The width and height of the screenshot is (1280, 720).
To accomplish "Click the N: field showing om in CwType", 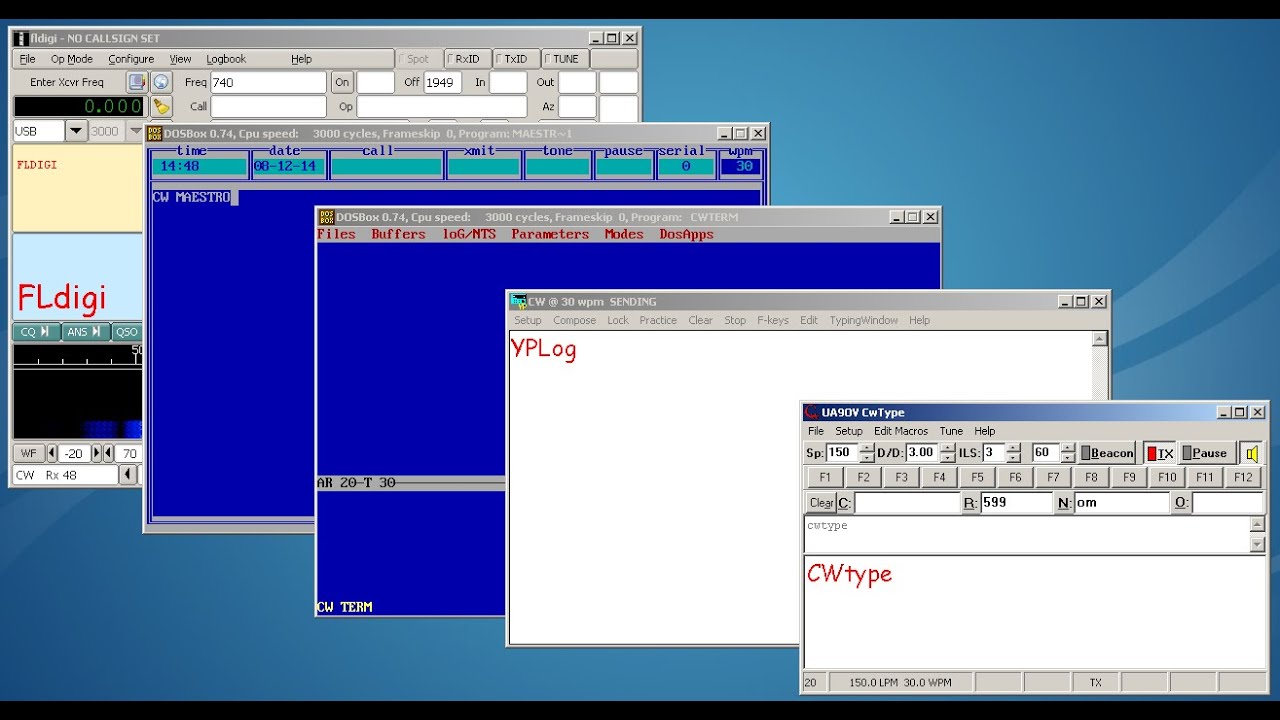I will click(1121, 503).
